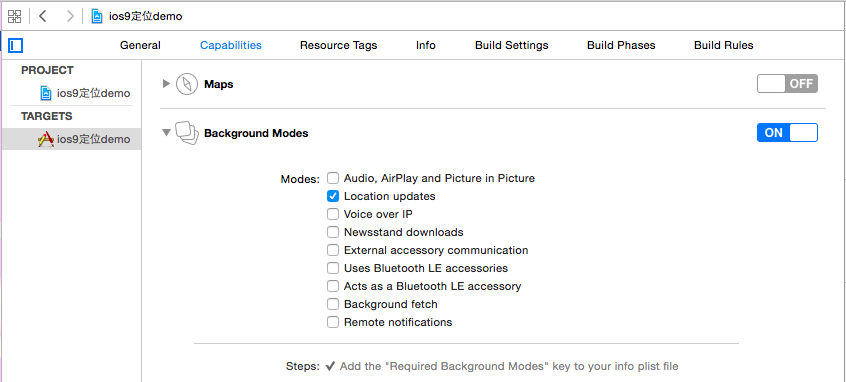Expand the Maps capability section

(166, 84)
